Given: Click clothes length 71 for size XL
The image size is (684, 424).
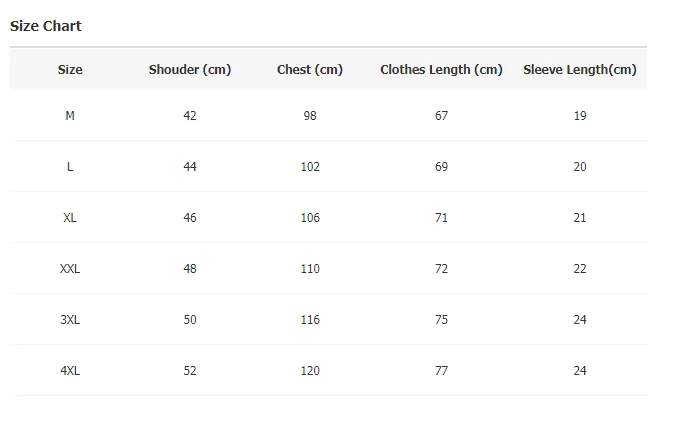Looking at the screenshot, I should 441,218.
